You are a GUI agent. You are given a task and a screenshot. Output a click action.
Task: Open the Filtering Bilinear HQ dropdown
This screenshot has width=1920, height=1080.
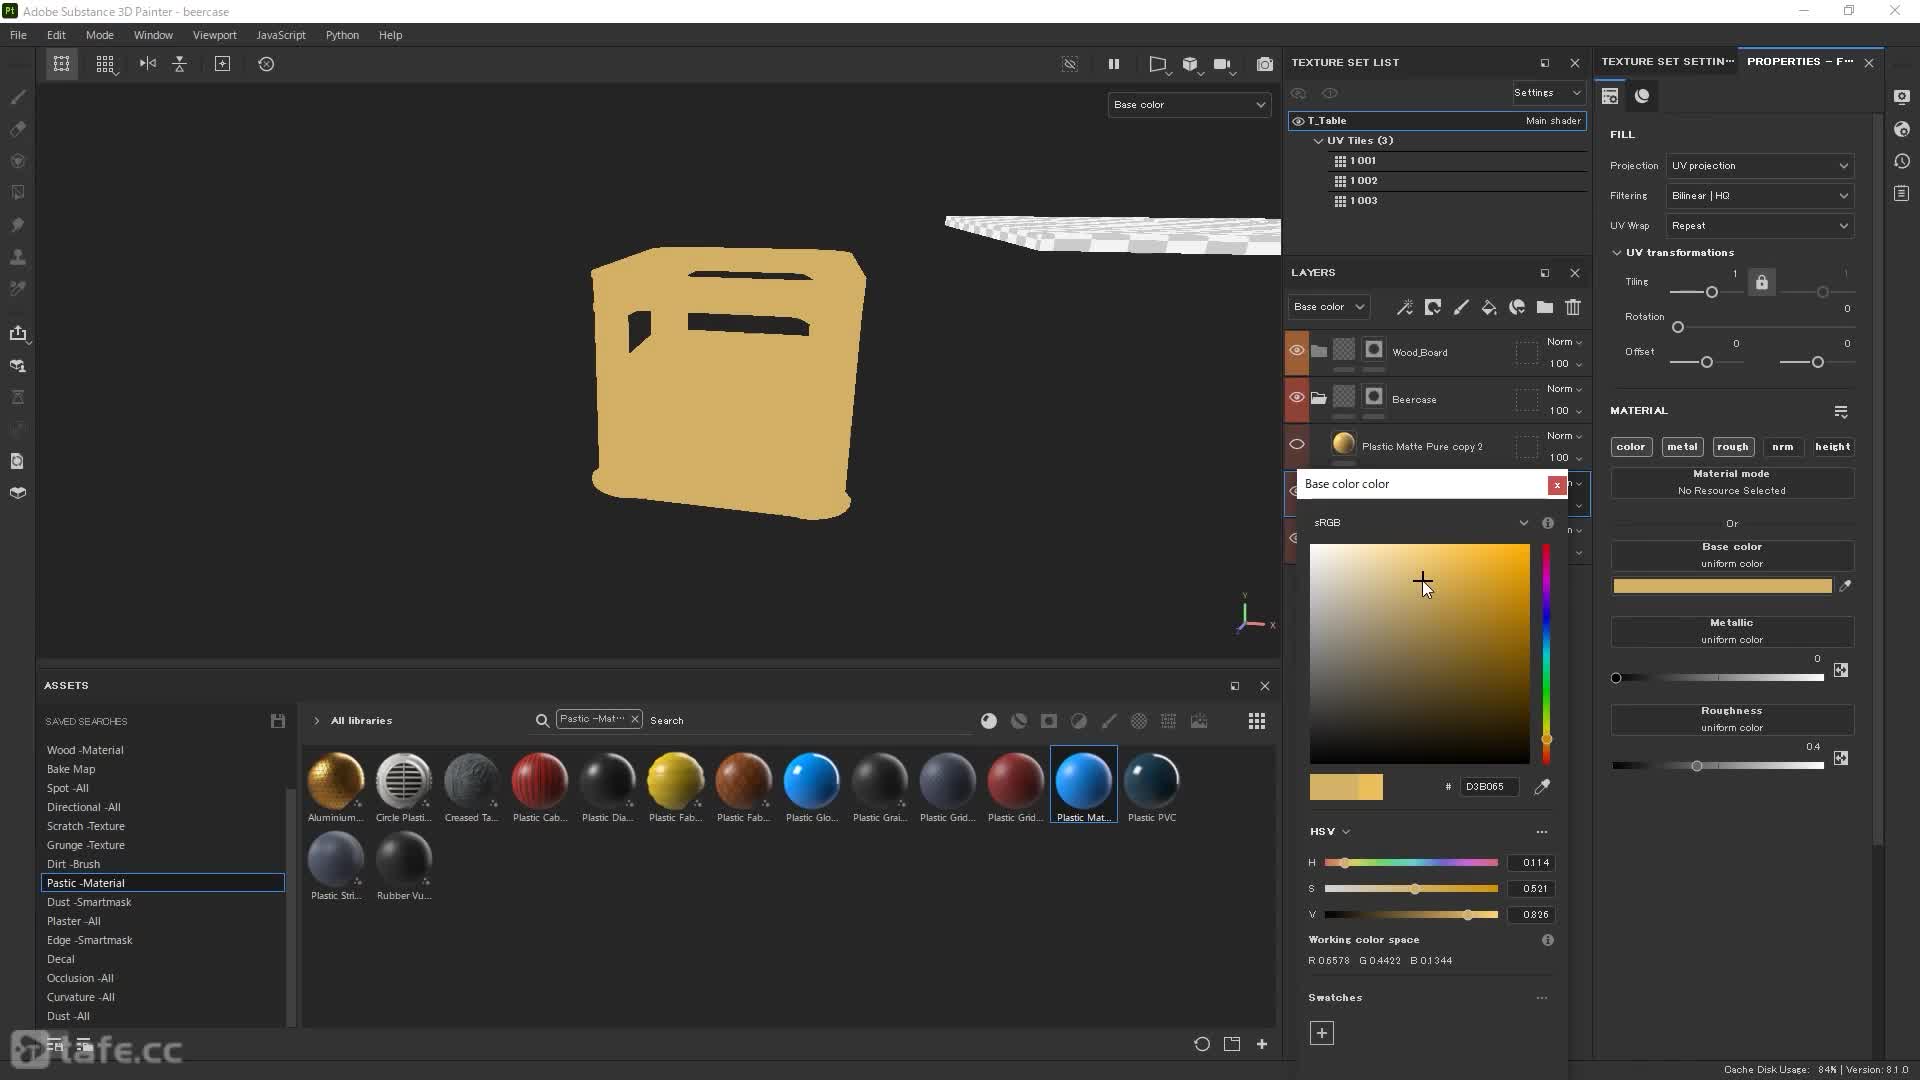click(x=1759, y=196)
